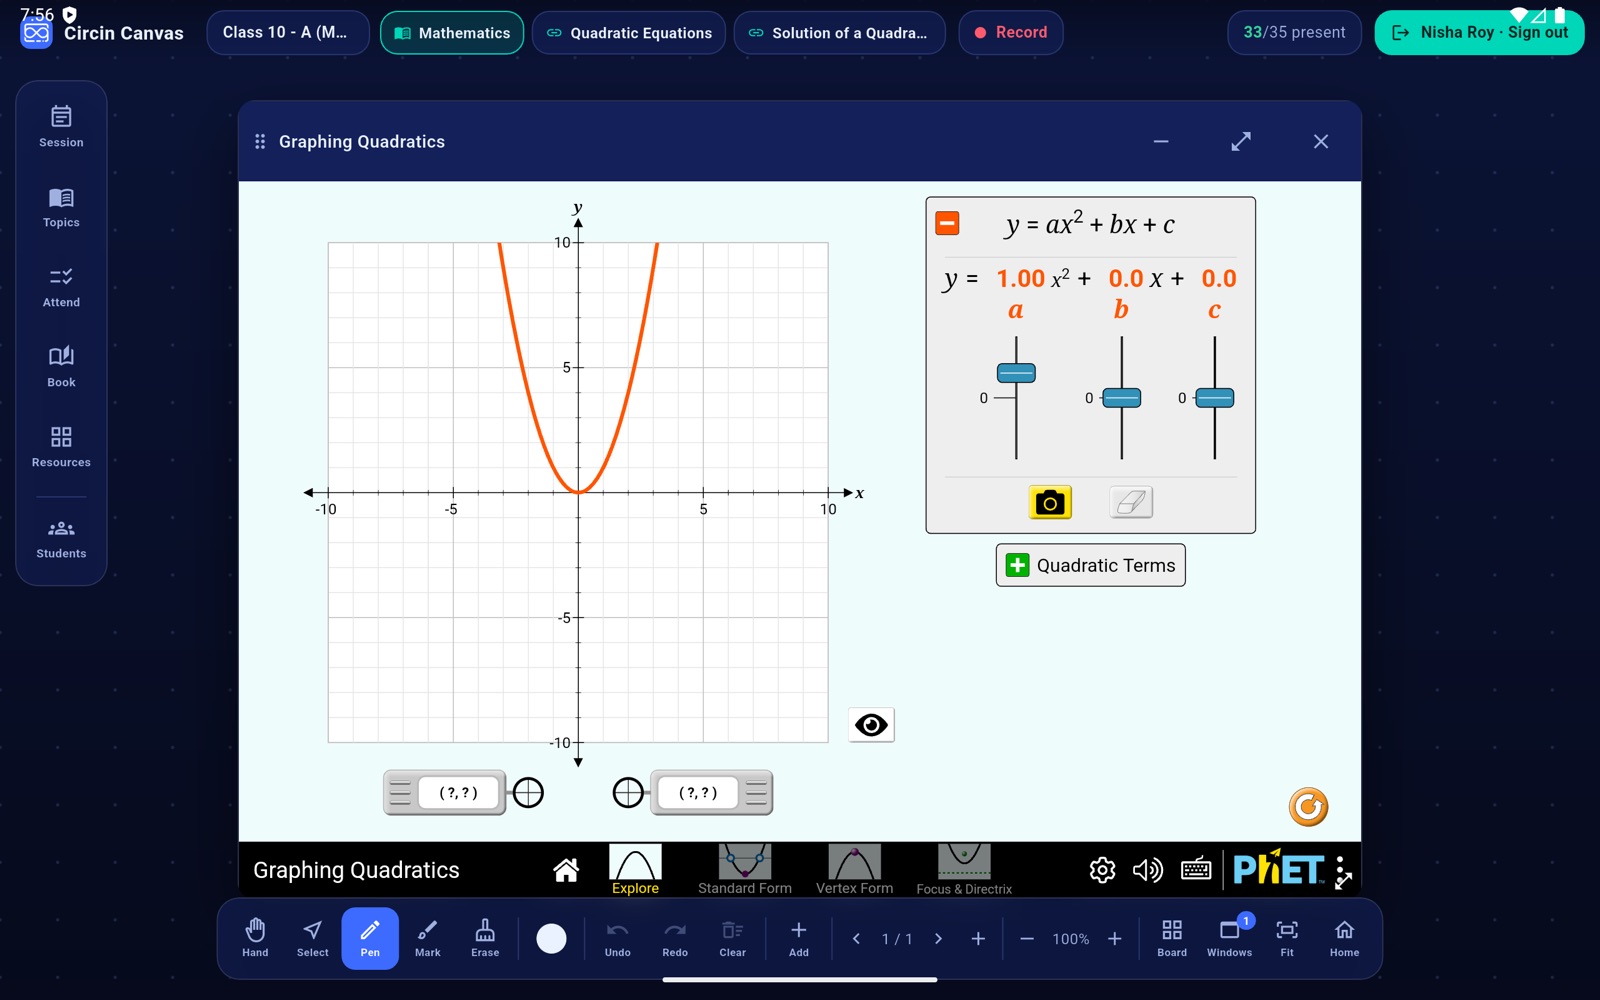Open the Book sidebar item

(61, 367)
